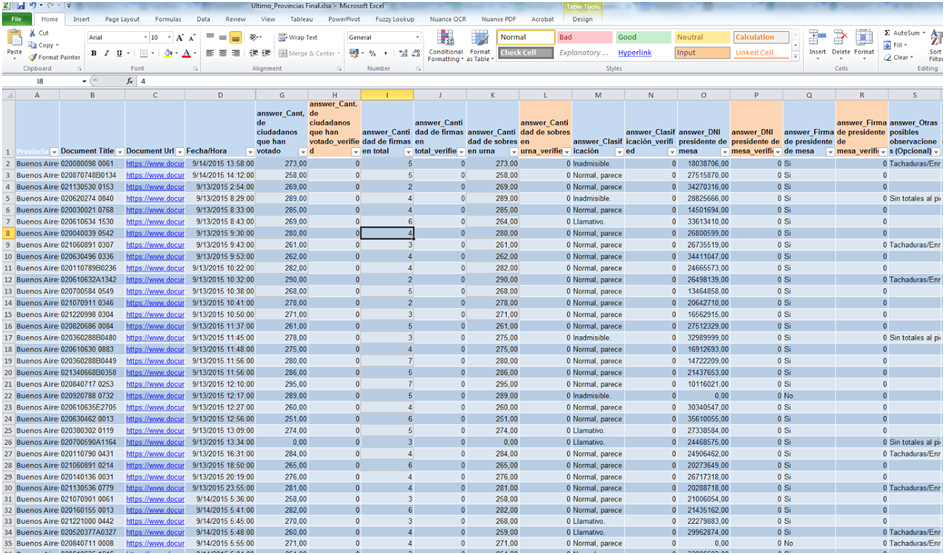This screenshot has width=945, height=555.
Task: Toggle Top Align in Alignment group
Action: (x=210, y=37)
